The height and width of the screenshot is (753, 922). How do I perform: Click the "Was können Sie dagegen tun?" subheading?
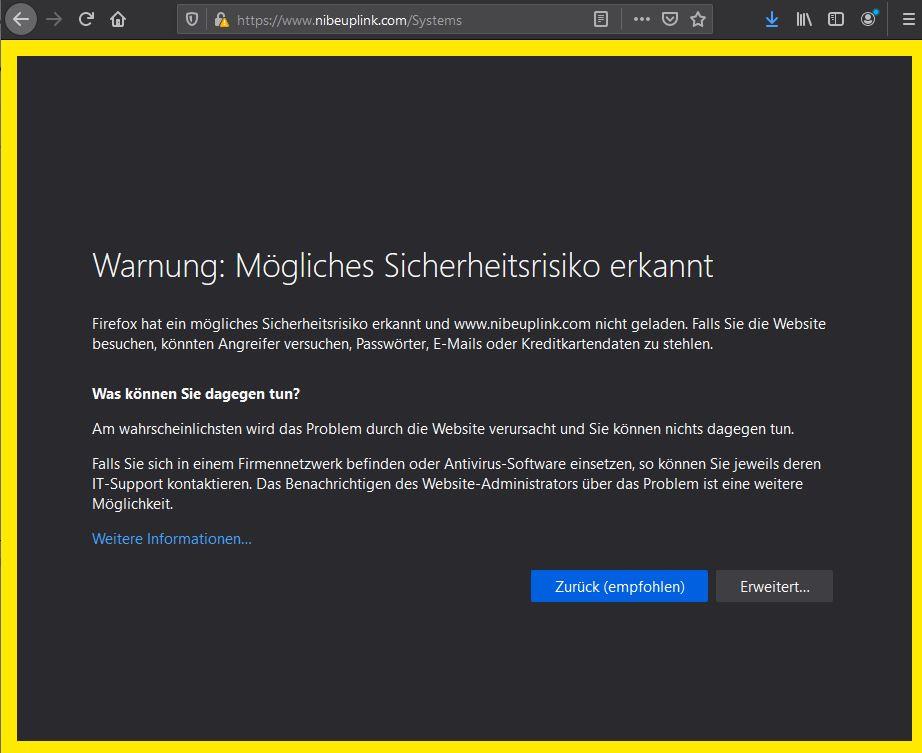click(196, 394)
